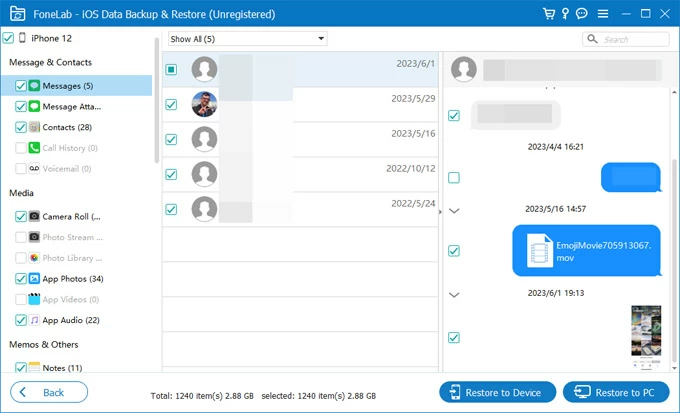
Task: Uncheck the iPhone 12 device checkbox
Action: (x=9, y=38)
